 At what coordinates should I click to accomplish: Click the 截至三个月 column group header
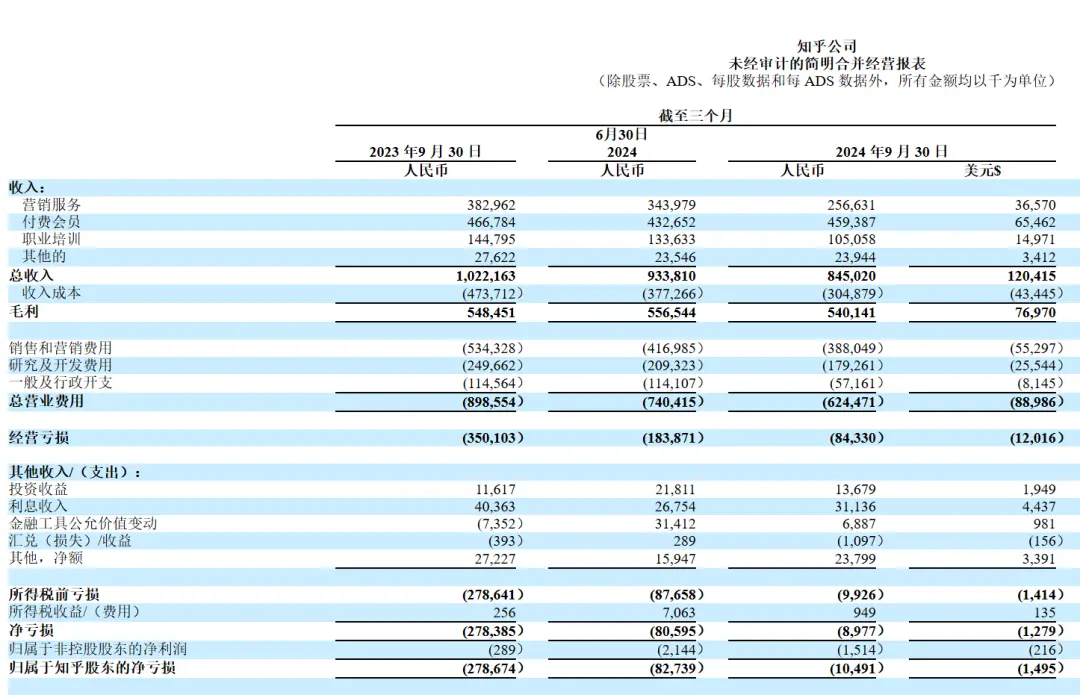pyautogui.click(x=695, y=116)
